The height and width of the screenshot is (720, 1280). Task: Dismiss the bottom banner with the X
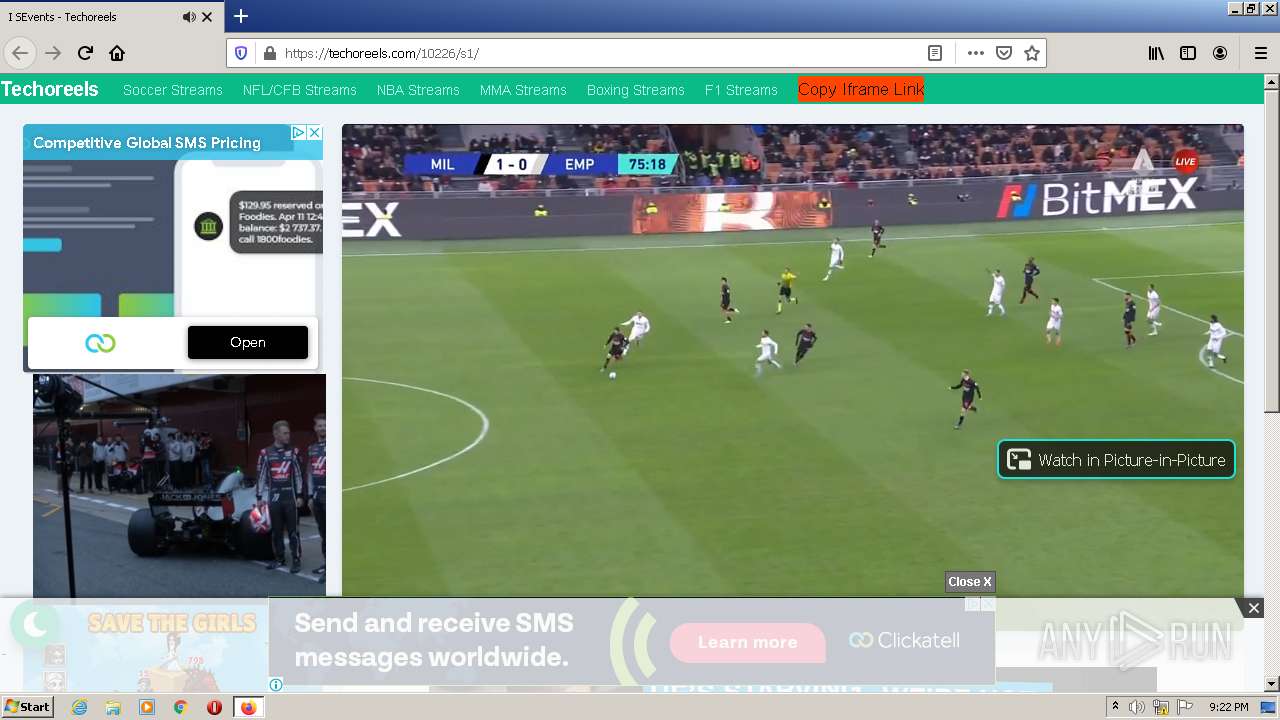(x=1253, y=608)
